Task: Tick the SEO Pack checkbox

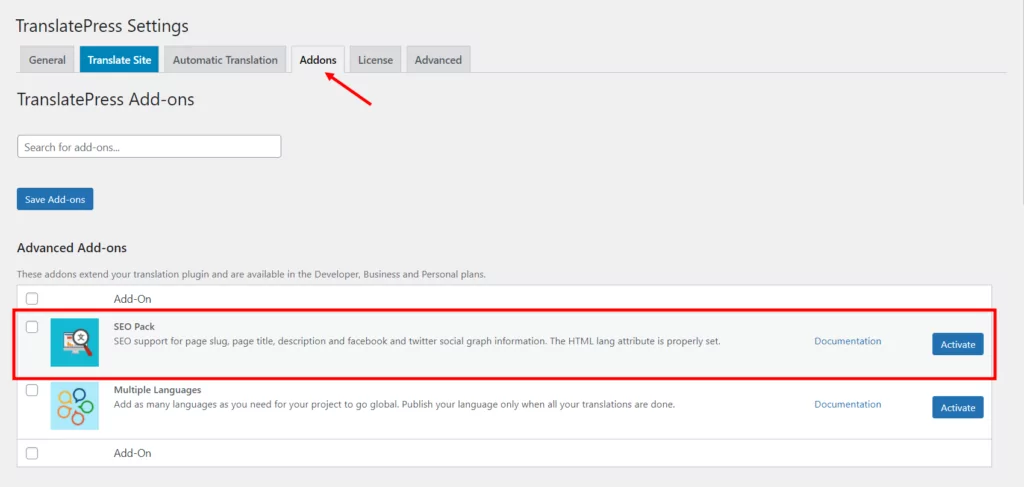Action: (32, 327)
